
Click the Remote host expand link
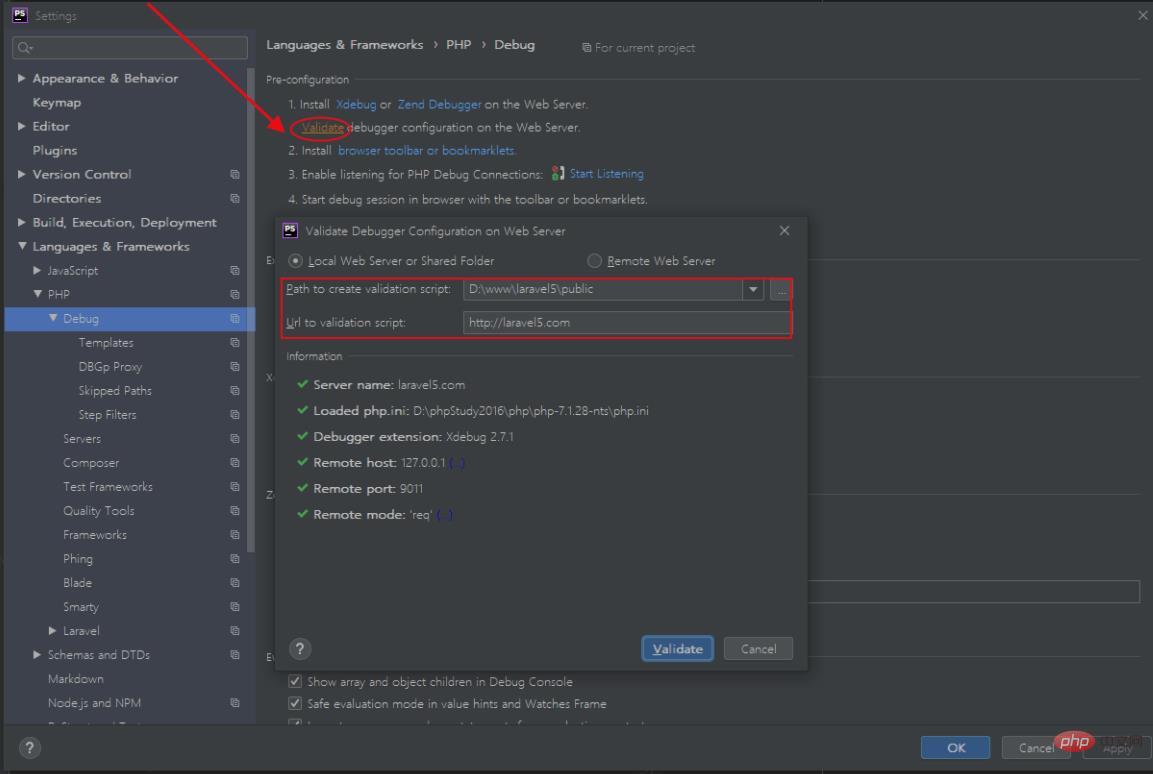(x=457, y=463)
